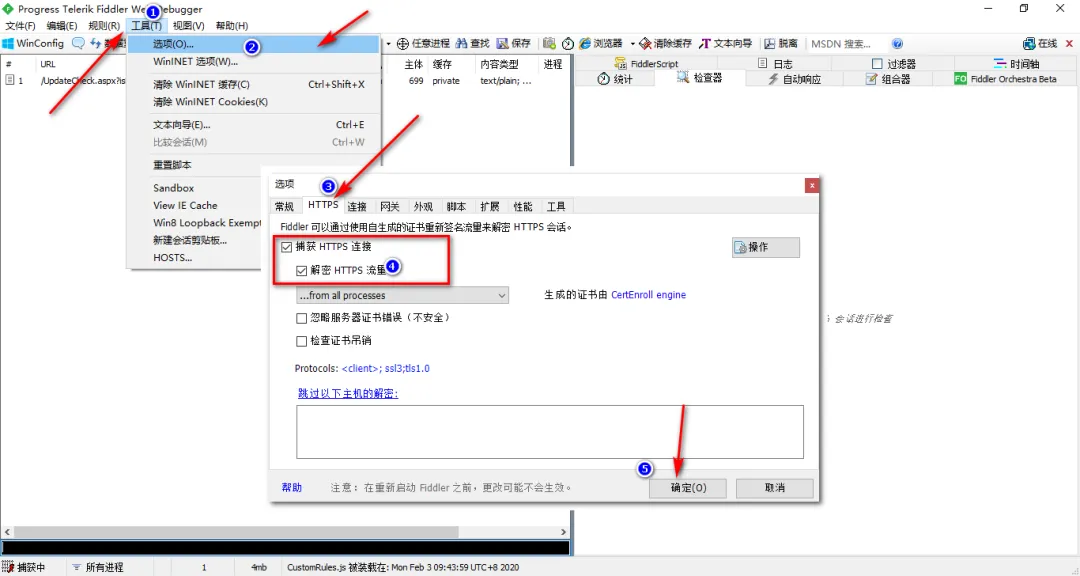Click the camera screenshot toolbar icon

549,43
